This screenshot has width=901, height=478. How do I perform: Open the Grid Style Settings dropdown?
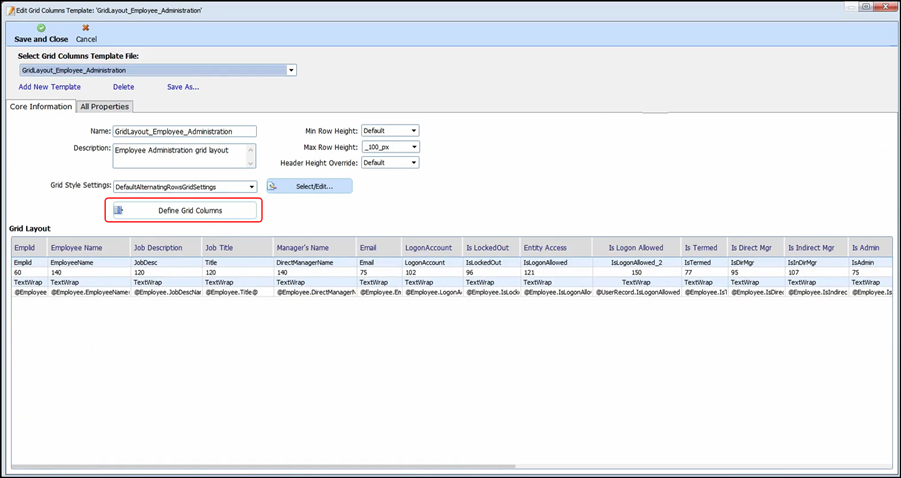[251, 187]
